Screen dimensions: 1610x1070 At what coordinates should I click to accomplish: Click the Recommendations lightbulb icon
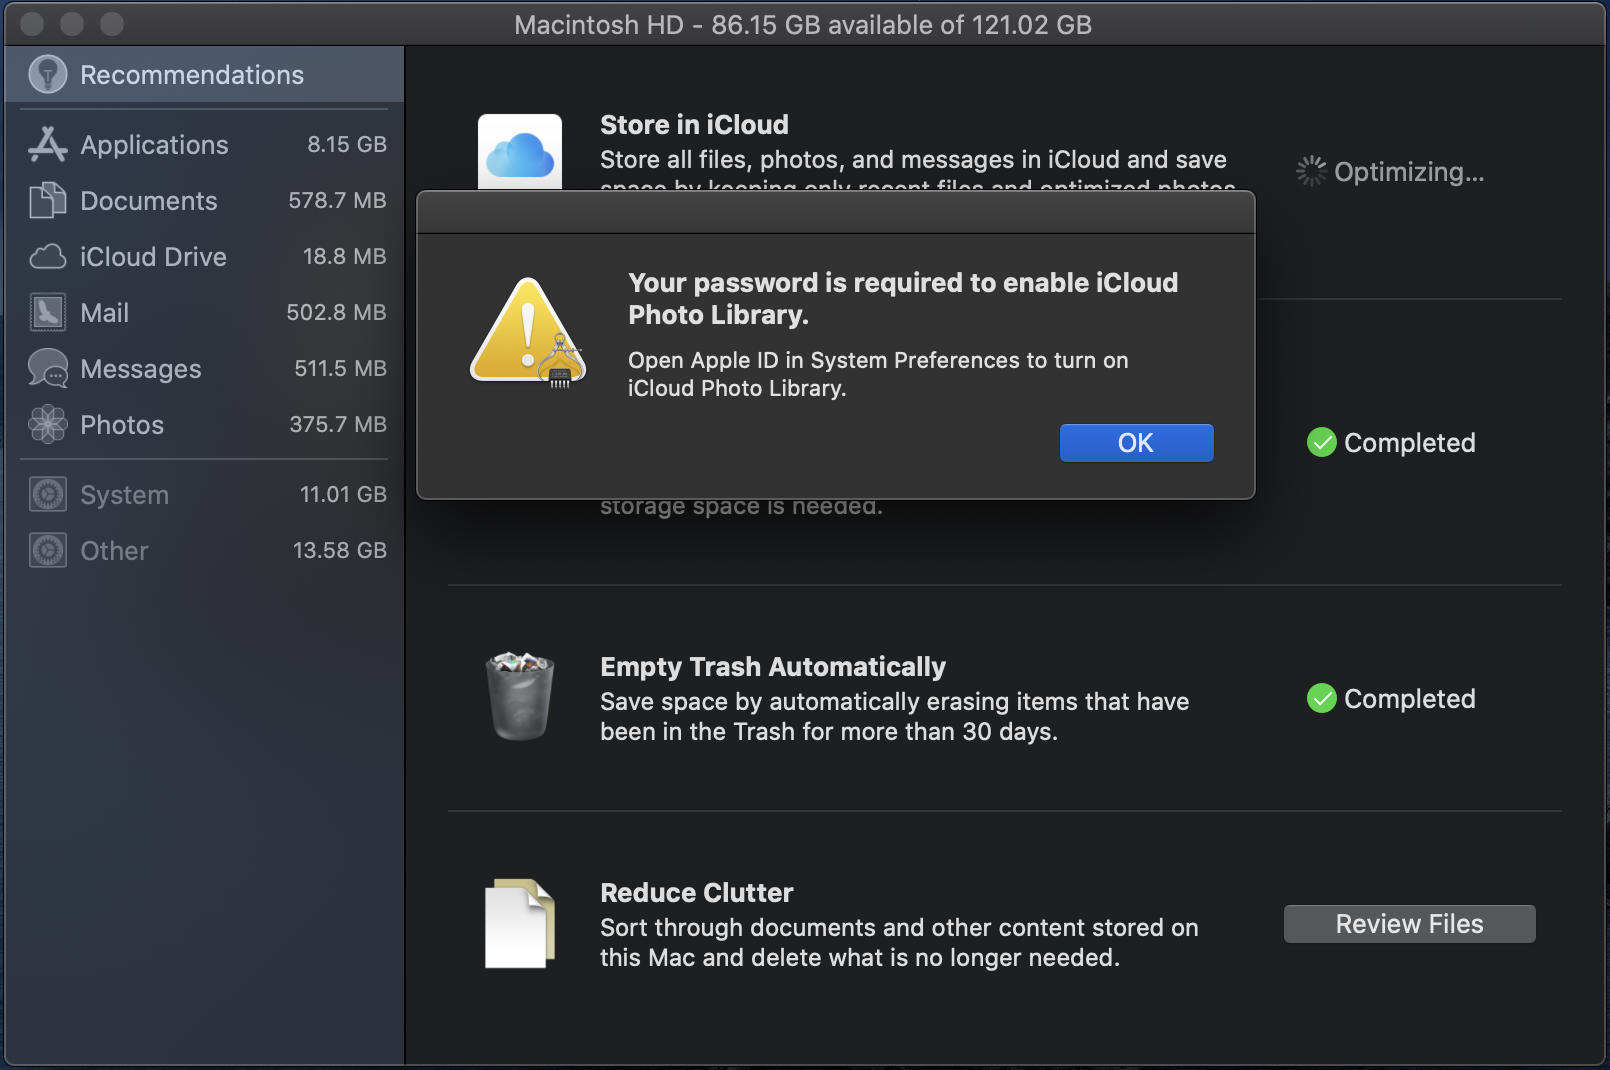48,74
